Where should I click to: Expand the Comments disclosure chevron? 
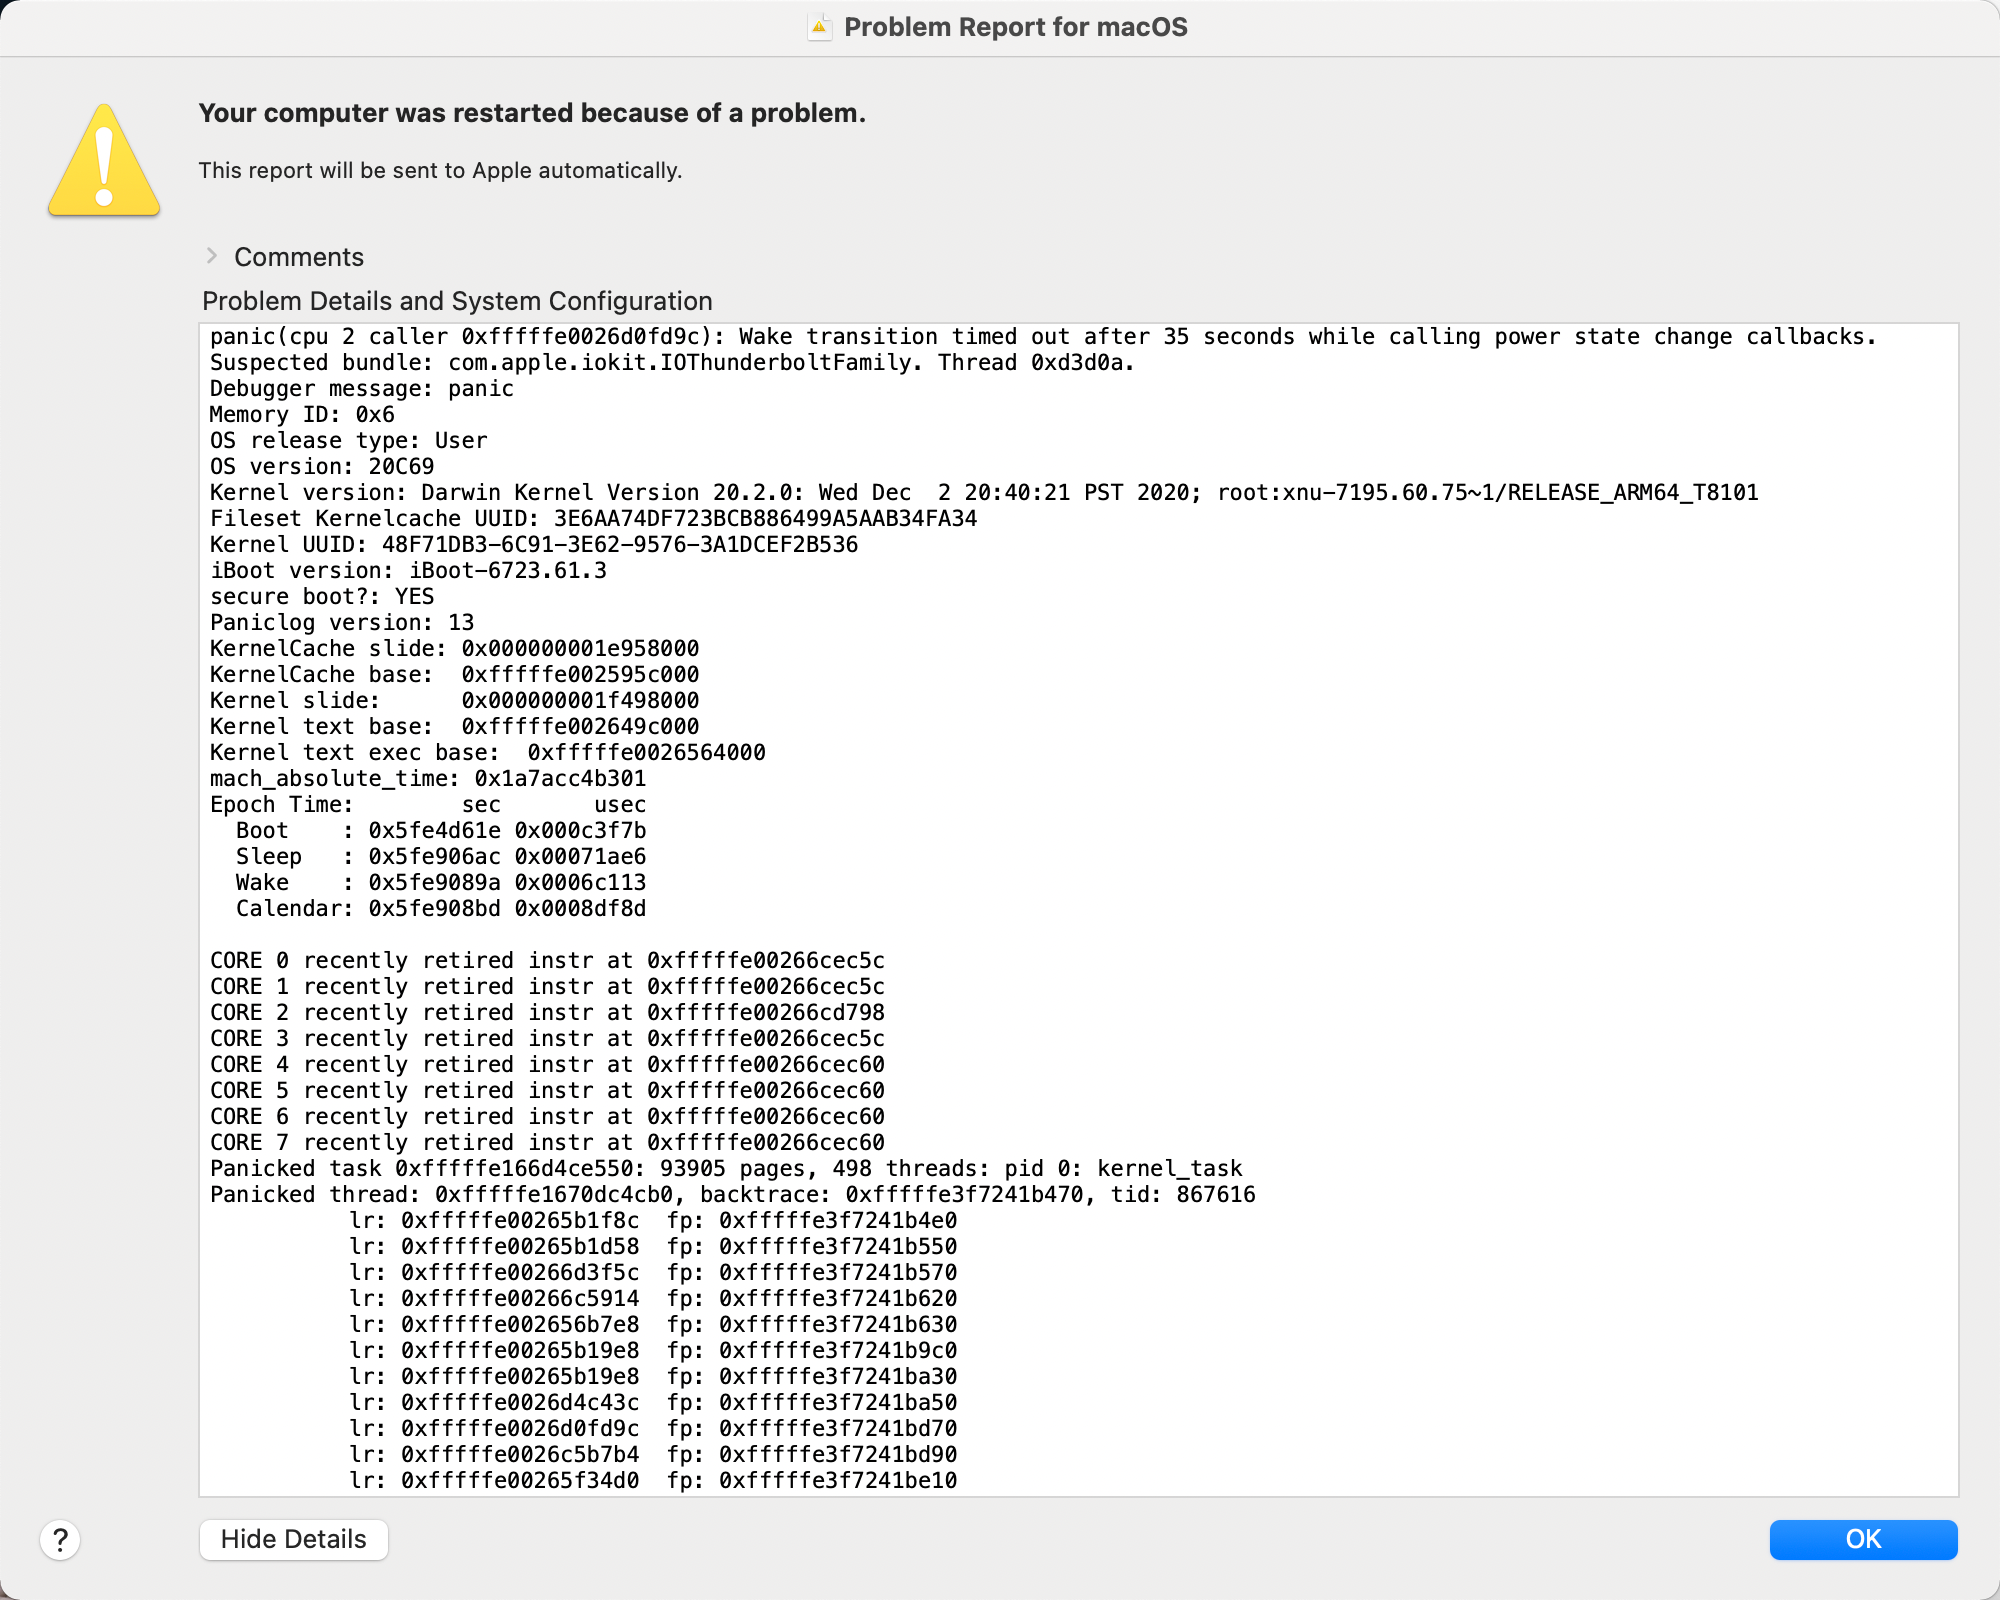pos(212,256)
